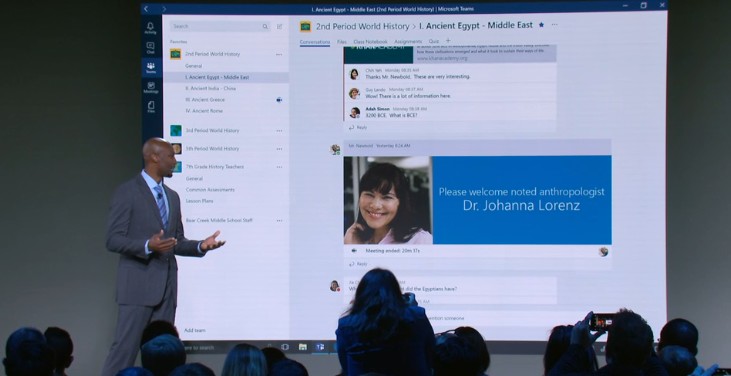
Task: Open the Class Notebook tab
Action: pyautogui.click(x=370, y=42)
